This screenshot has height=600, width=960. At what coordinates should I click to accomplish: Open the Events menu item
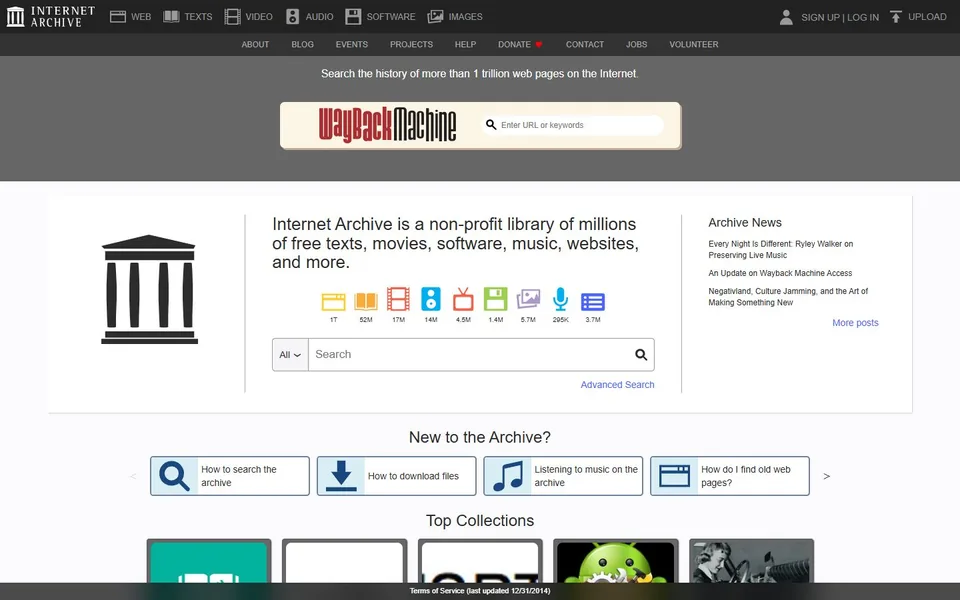(x=351, y=45)
